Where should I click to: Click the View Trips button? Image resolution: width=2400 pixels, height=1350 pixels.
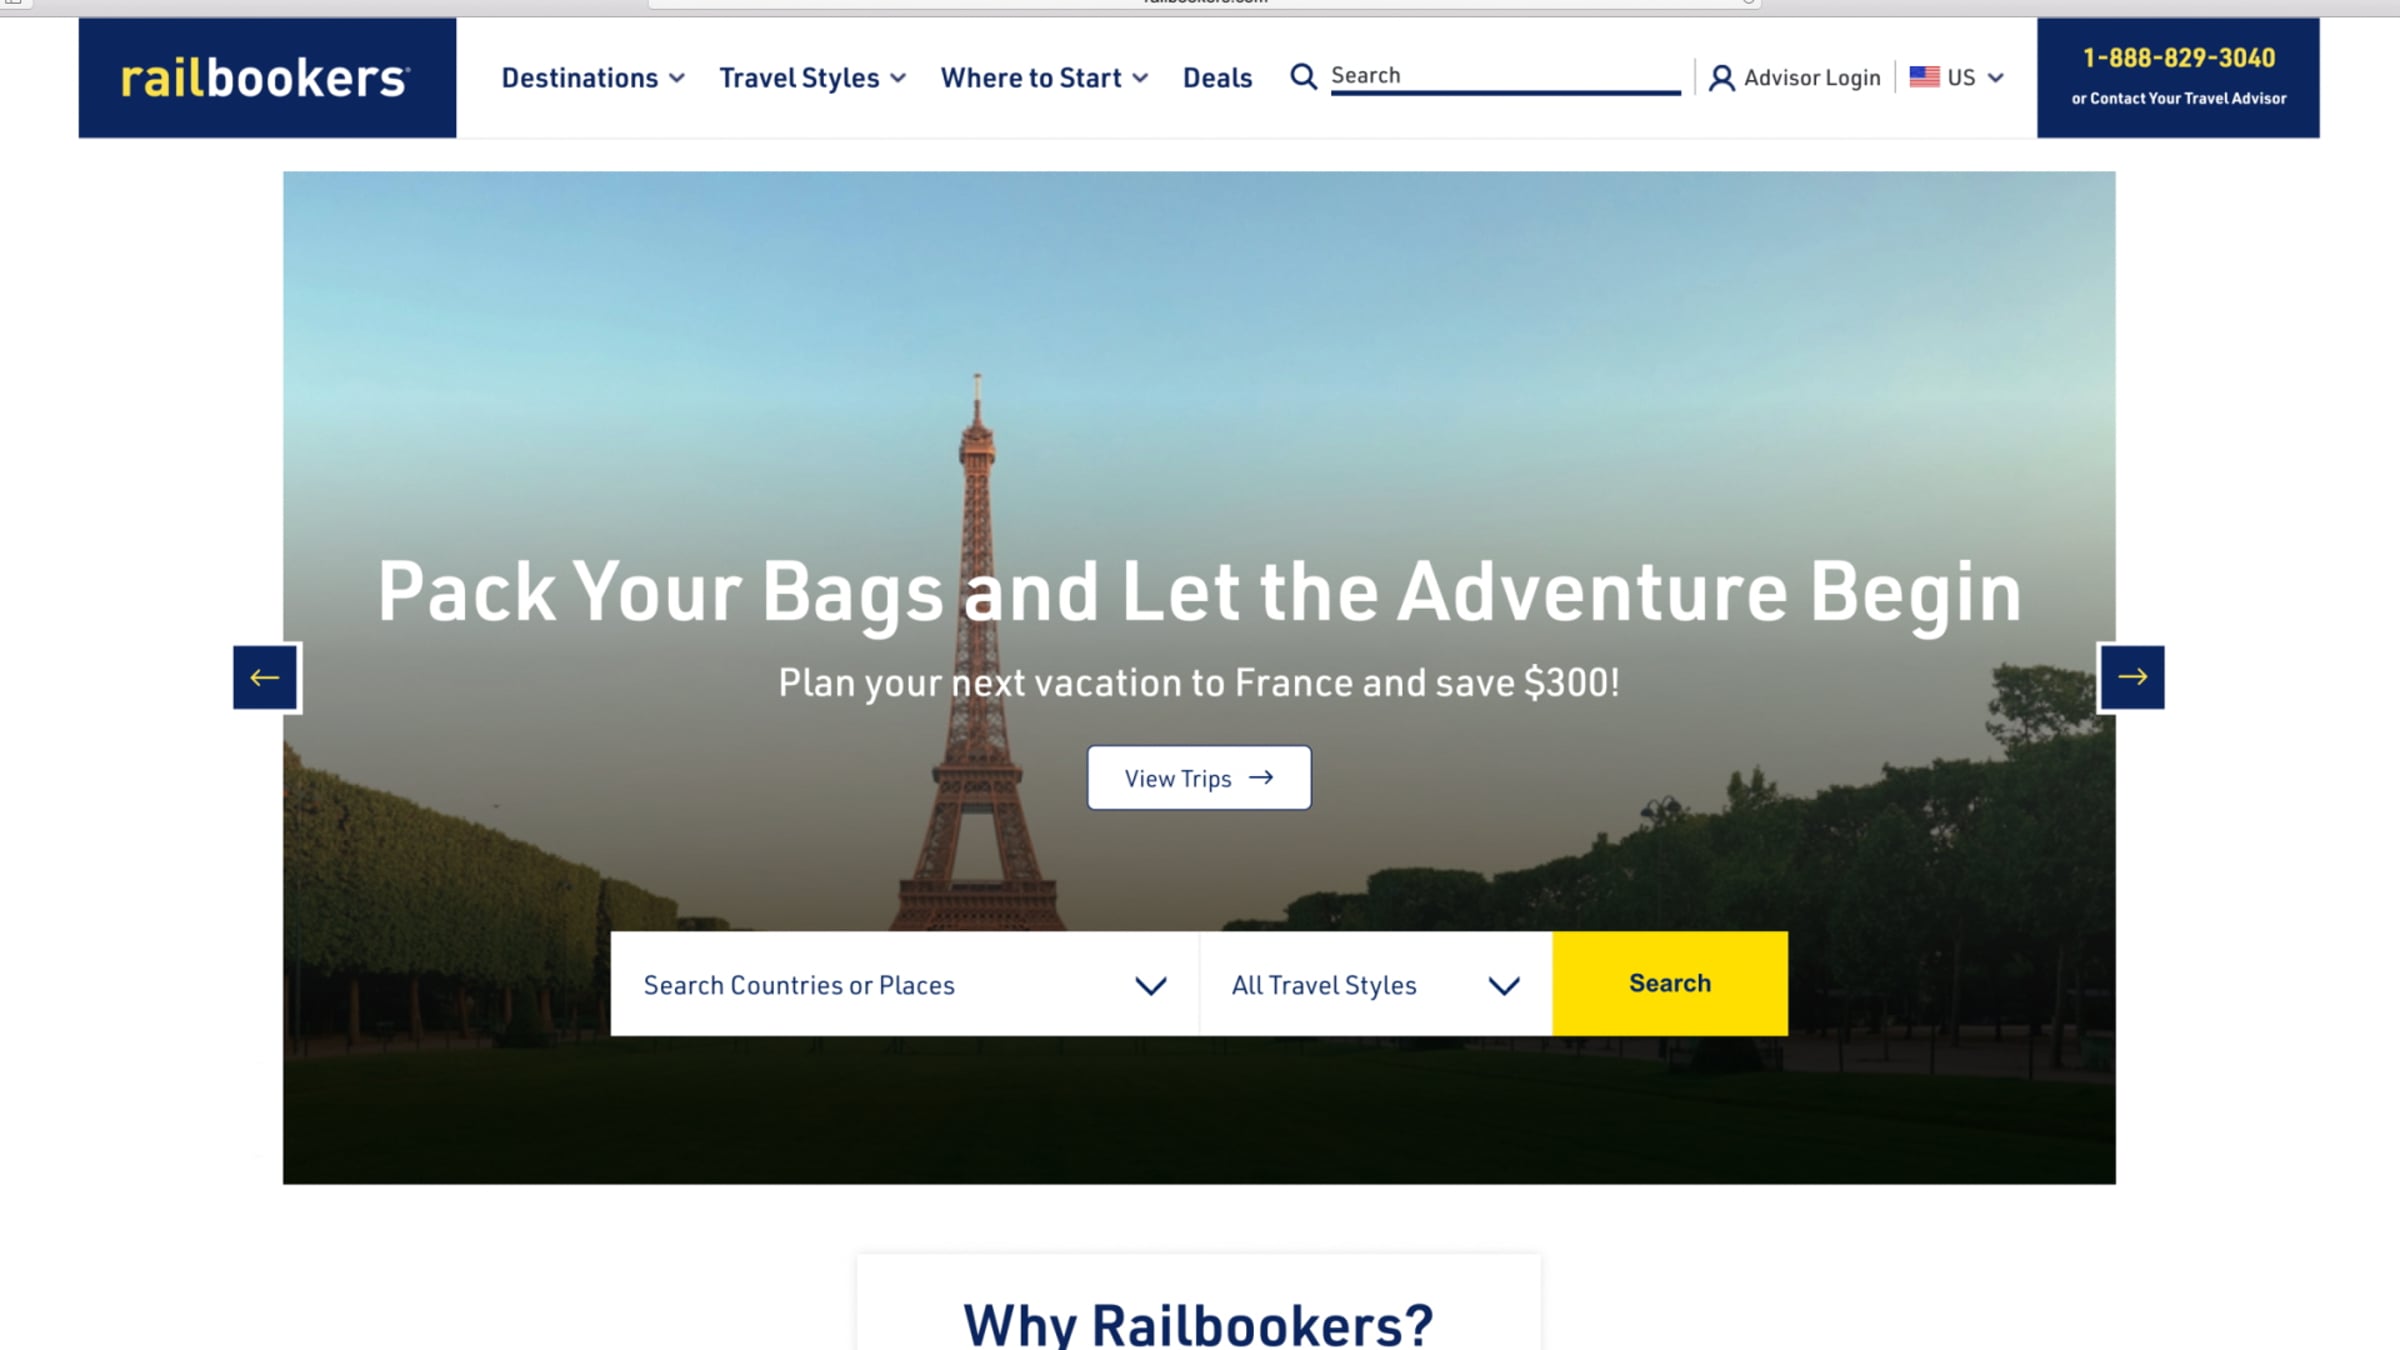(1199, 777)
